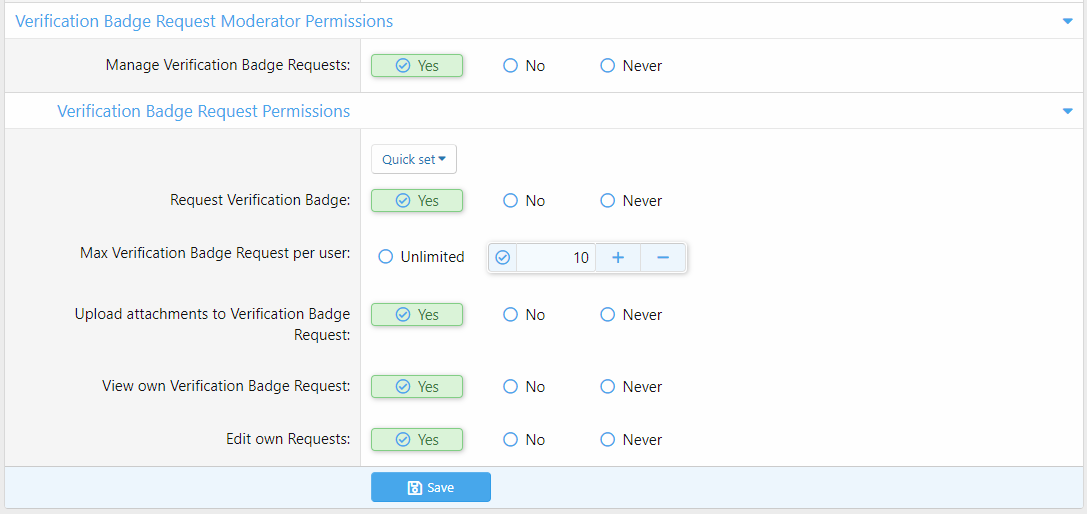Click the Verification Badge Request Permissions heading

coord(204,111)
